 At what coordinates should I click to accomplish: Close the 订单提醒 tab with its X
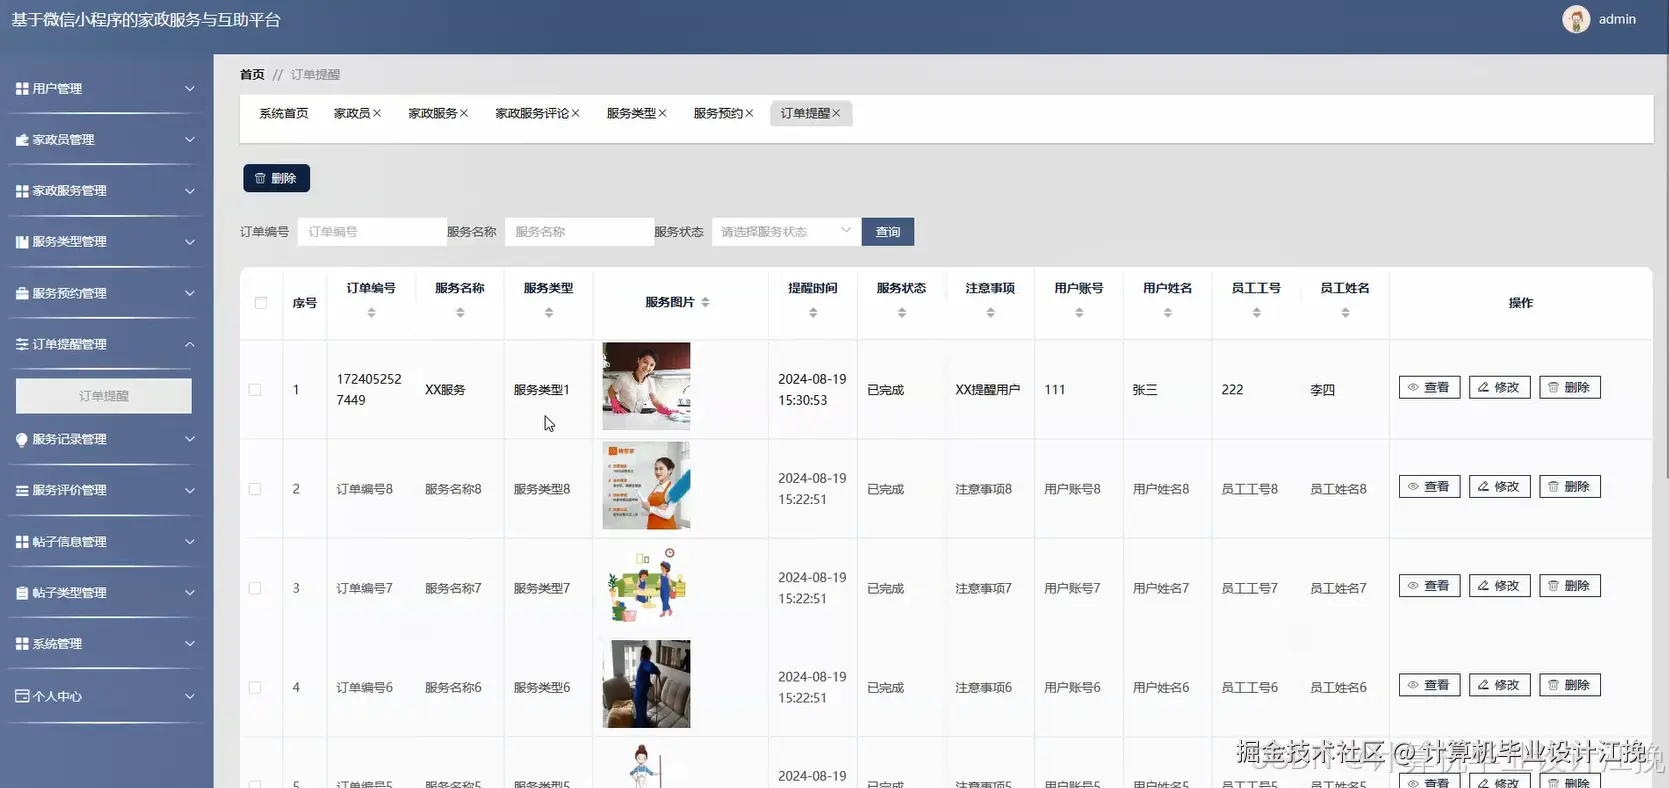(x=836, y=114)
